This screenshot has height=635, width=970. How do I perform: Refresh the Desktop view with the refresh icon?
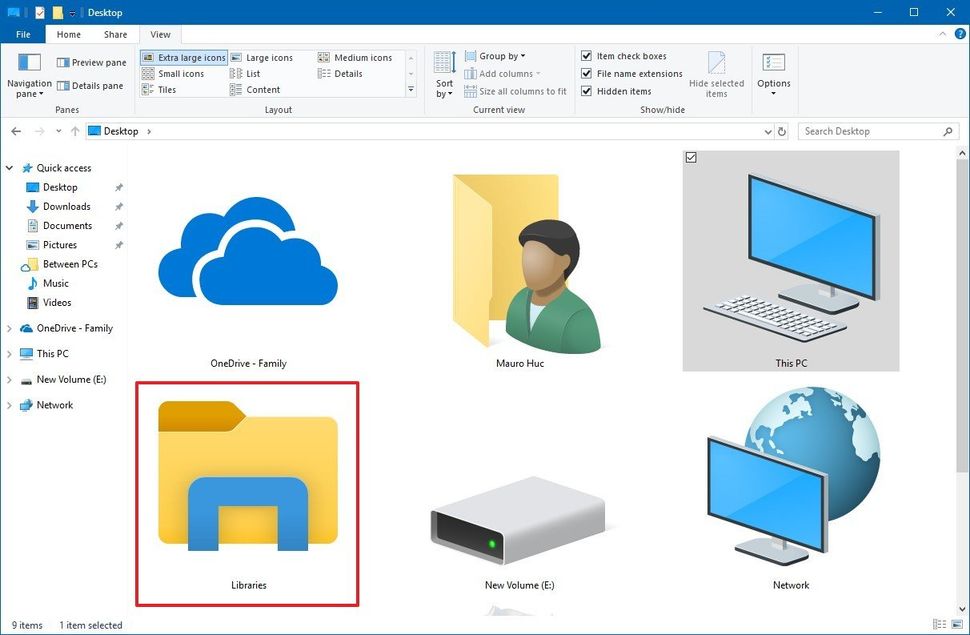[x=782, y=131]
